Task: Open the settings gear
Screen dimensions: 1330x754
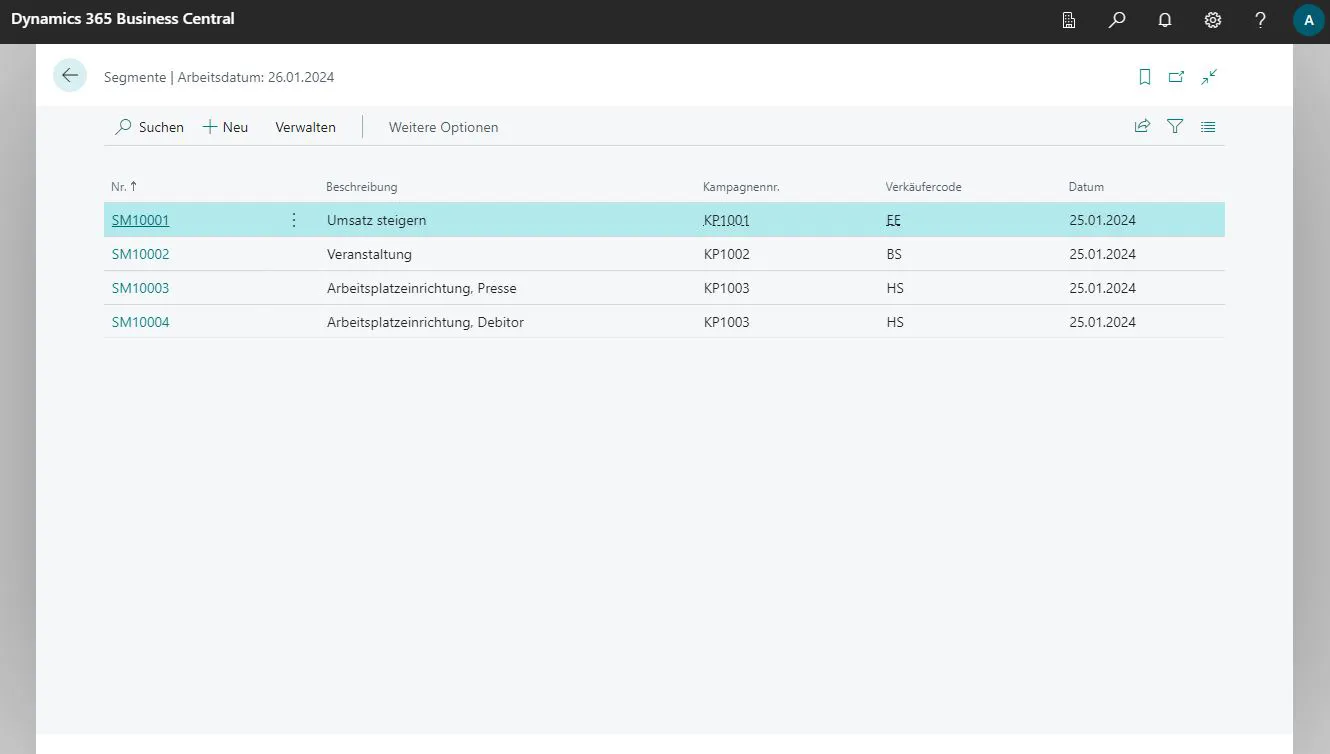Action: (1213, 20)
